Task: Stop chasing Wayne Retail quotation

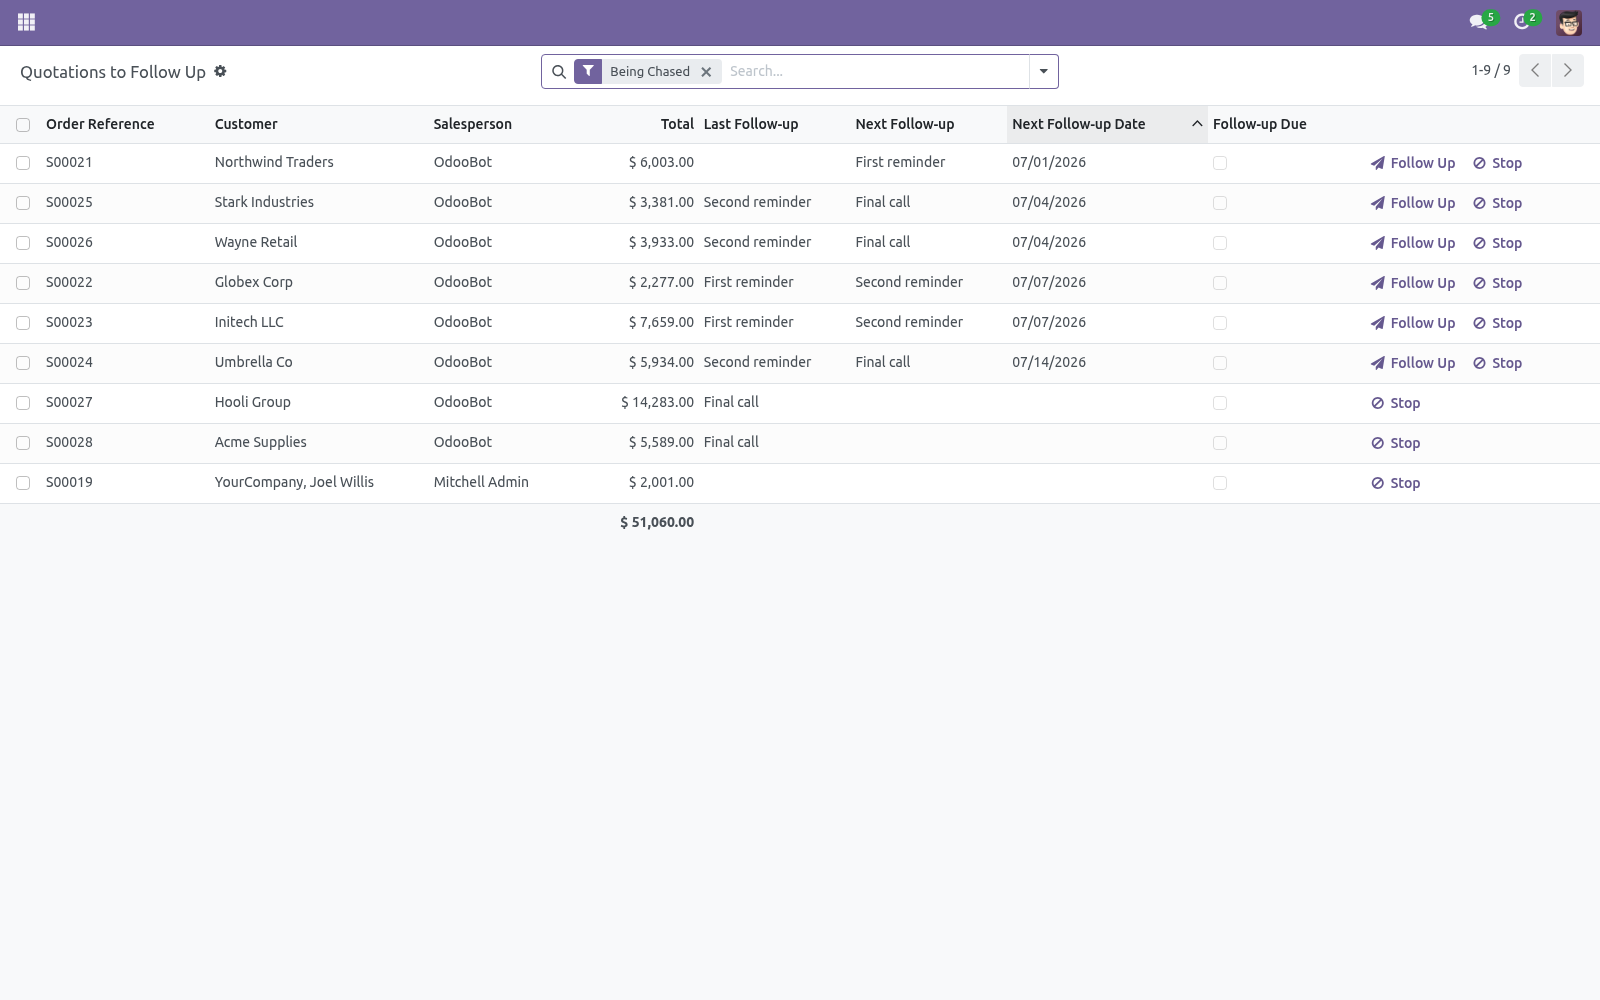Action: click(1497, 243)
